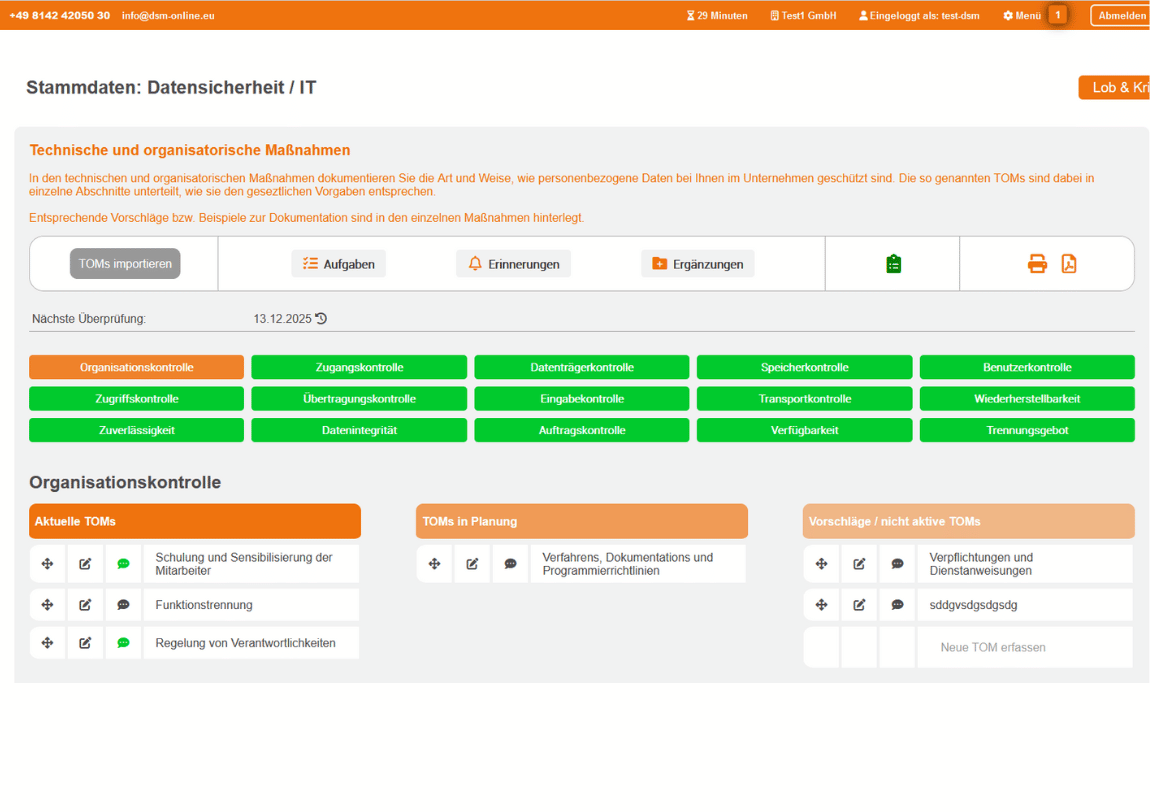Select the Verfügbarkeit category

tap(804, 429)
